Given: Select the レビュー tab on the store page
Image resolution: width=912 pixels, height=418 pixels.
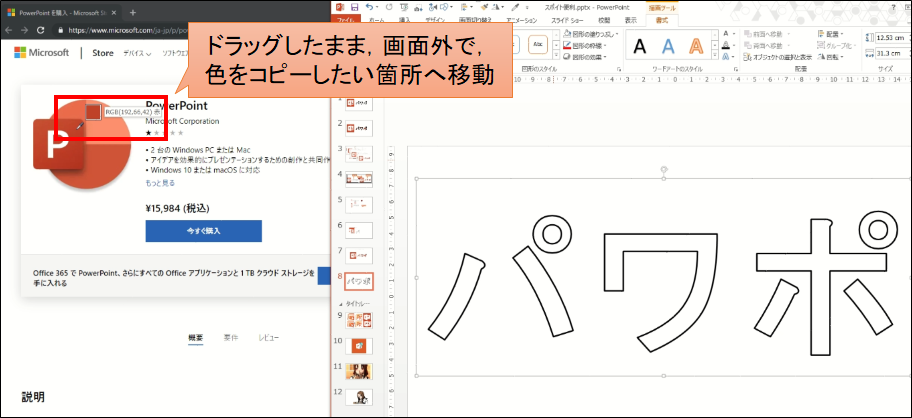Looking at the screenshot, I should pos(269,337).
